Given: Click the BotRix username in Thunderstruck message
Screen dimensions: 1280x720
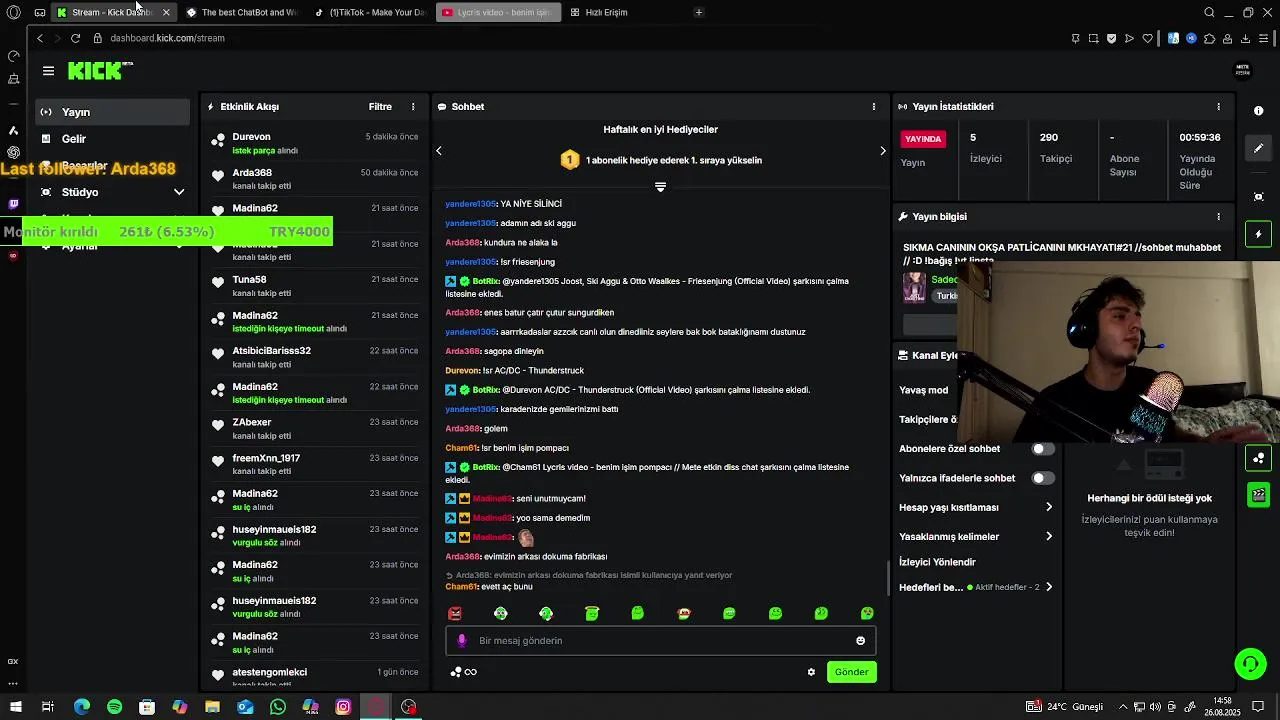Looking at the screenshot, I should [486, 390].
